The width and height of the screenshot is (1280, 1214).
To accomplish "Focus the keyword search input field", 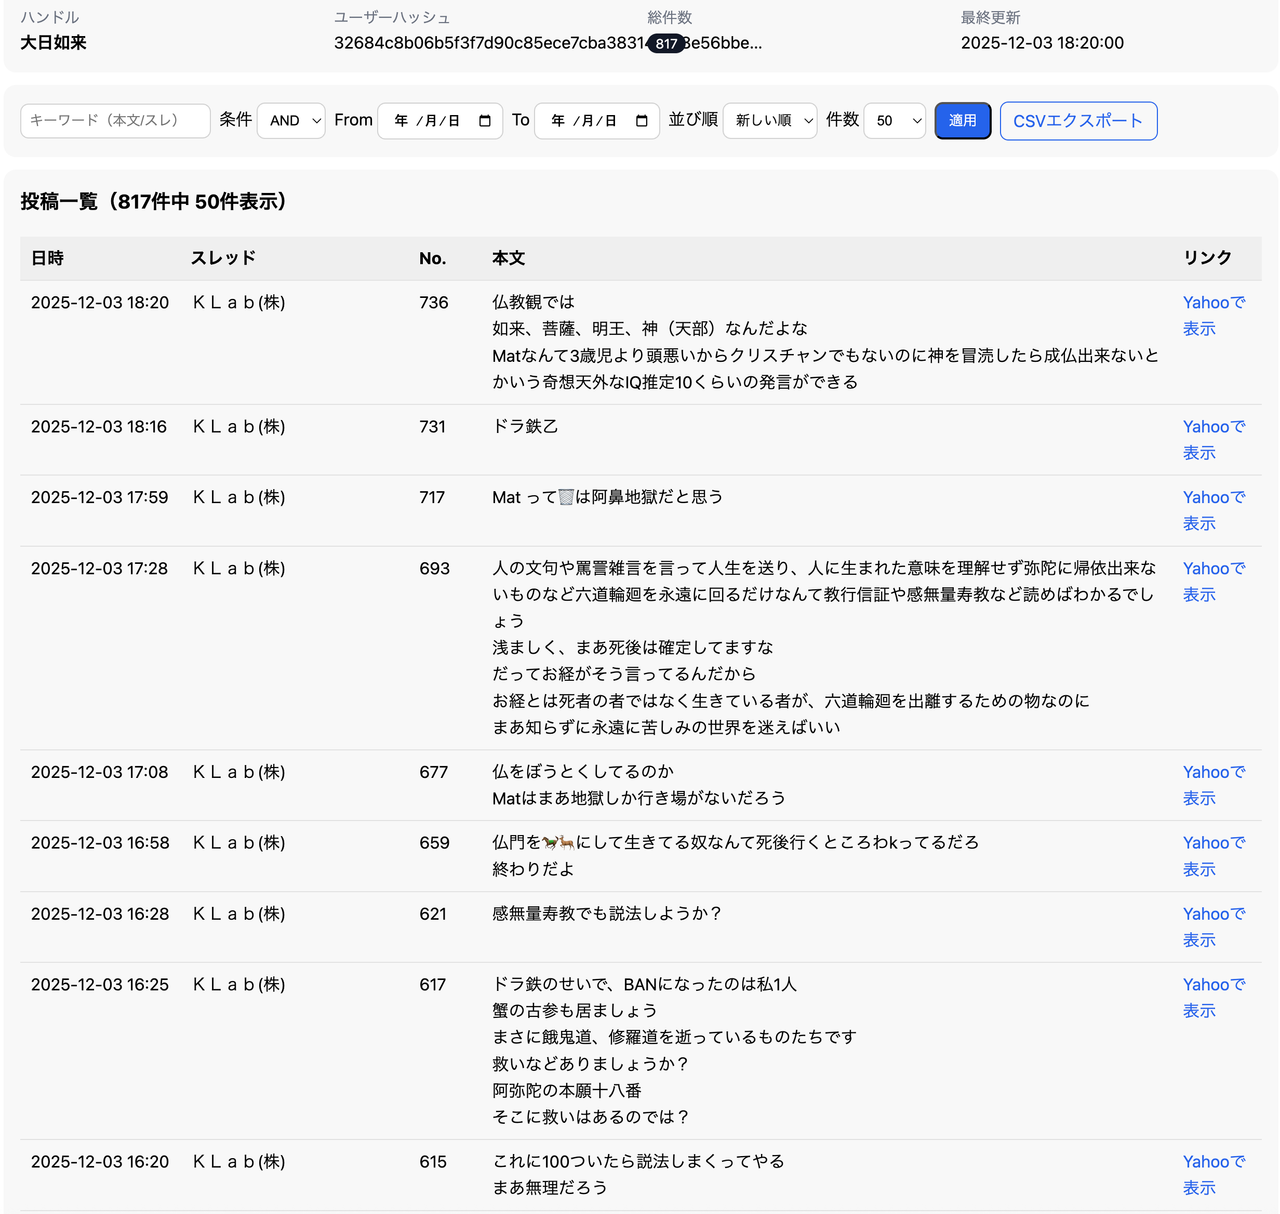I will 115,121.
